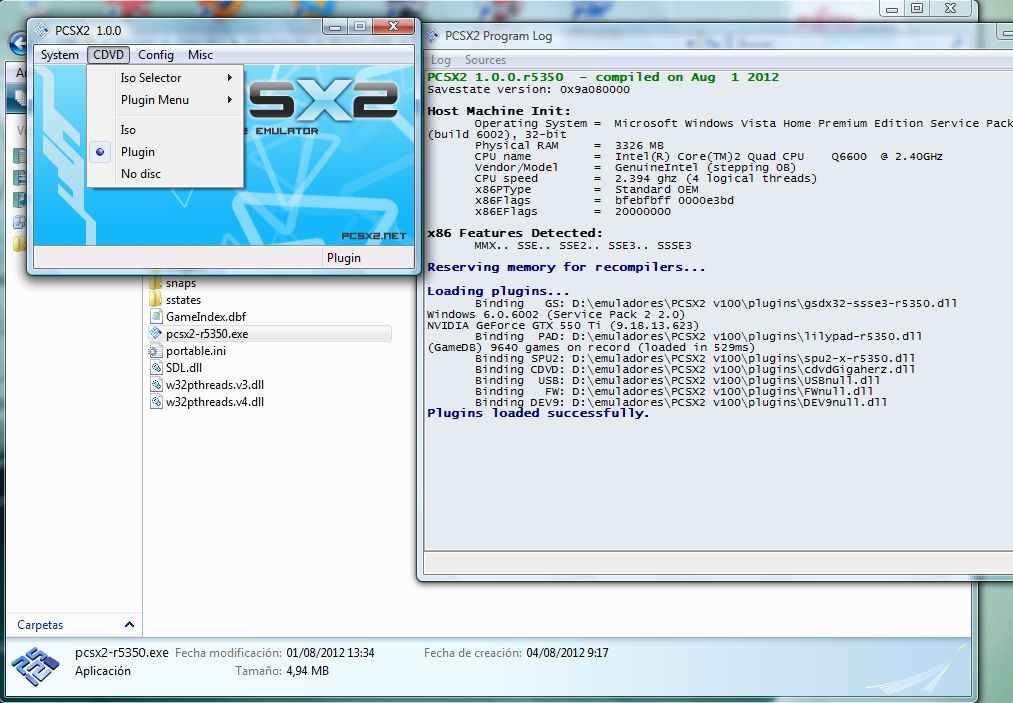Minimize the PCSX2 1.0.0 window
The image size is (1013, 703).
tap(335, 26)
